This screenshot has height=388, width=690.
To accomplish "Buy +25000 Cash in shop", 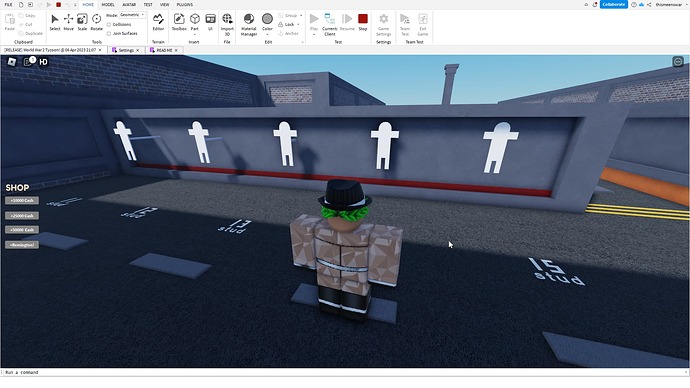I will [x=22, y=216].
